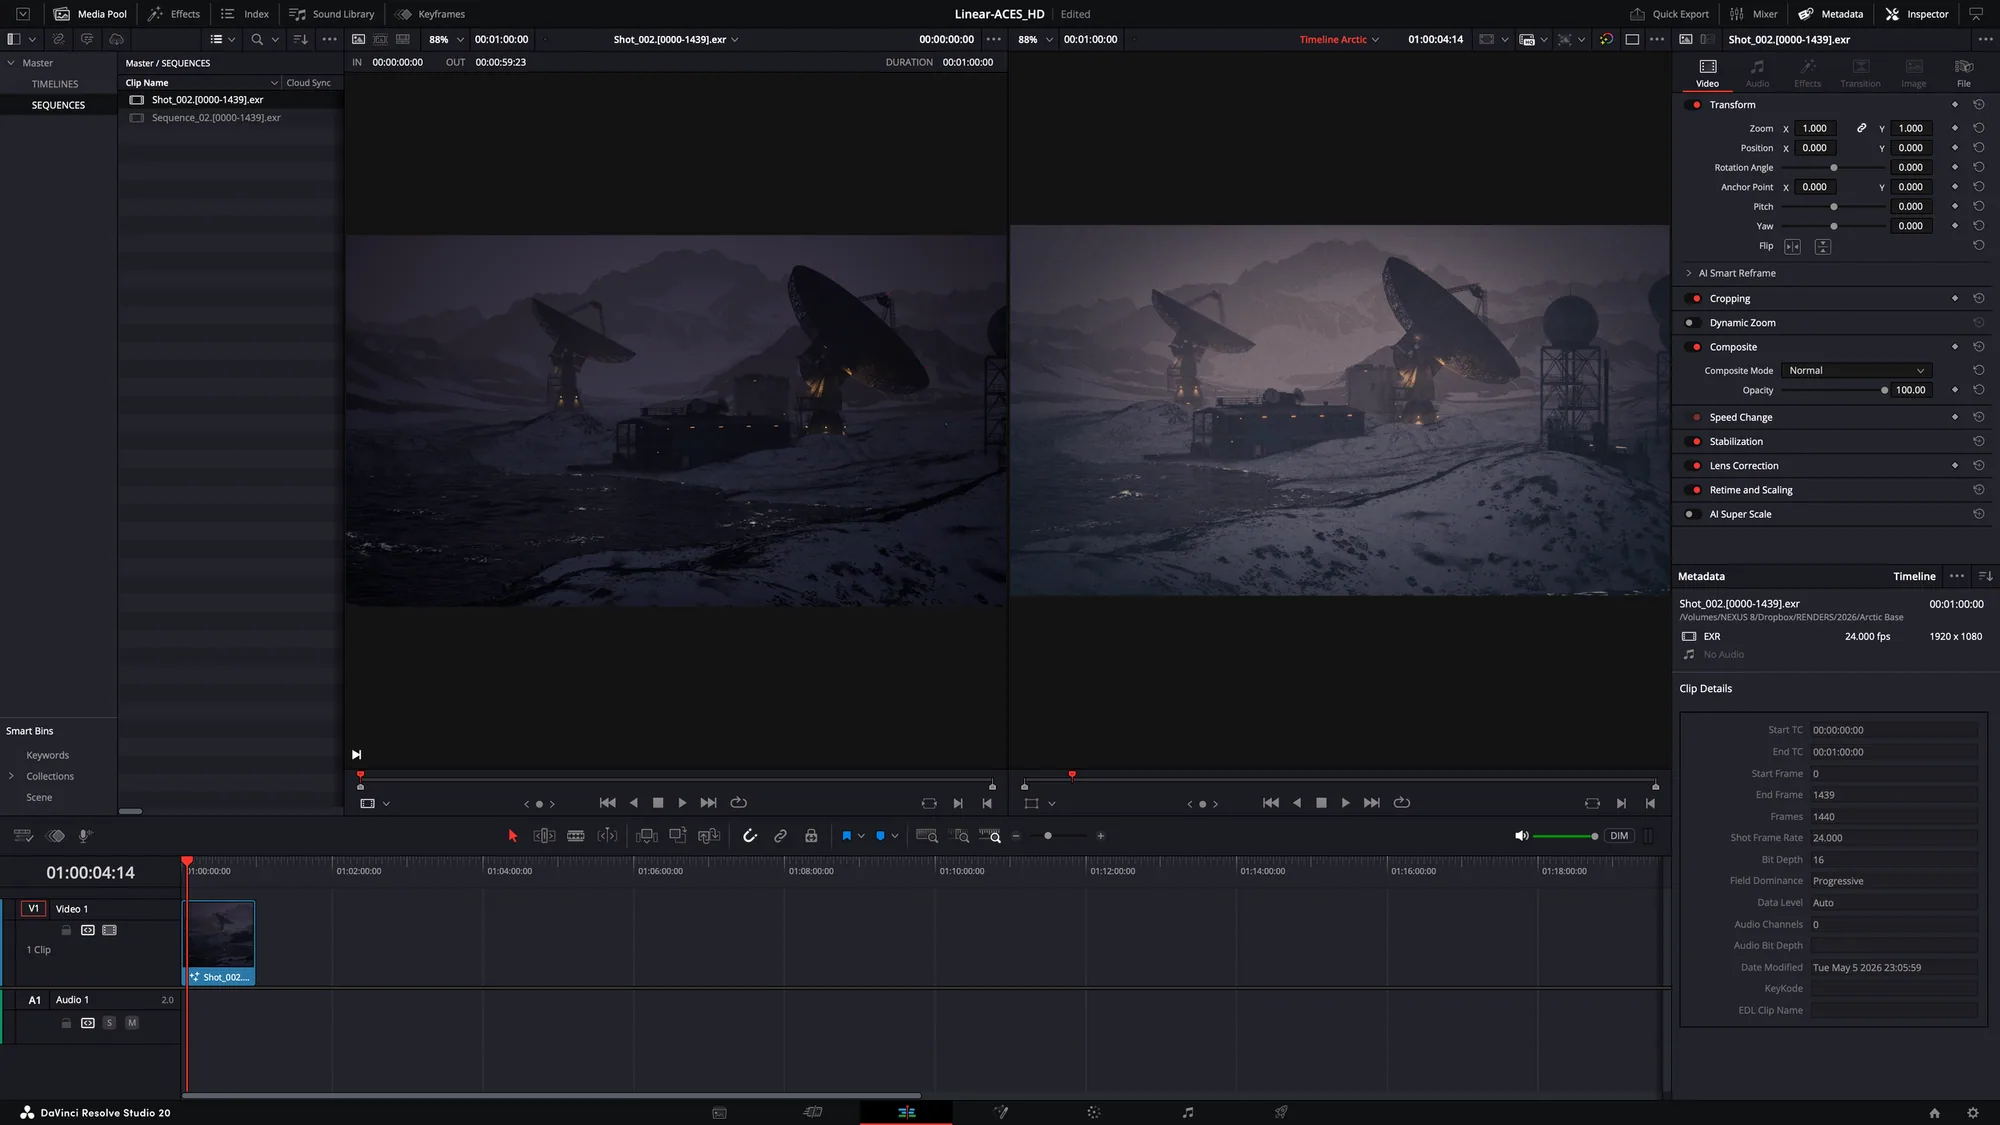Enable the Dynamic Zoom toggle
This screenshot has height=1125, width=2000.
click(x=1692, y=323)
